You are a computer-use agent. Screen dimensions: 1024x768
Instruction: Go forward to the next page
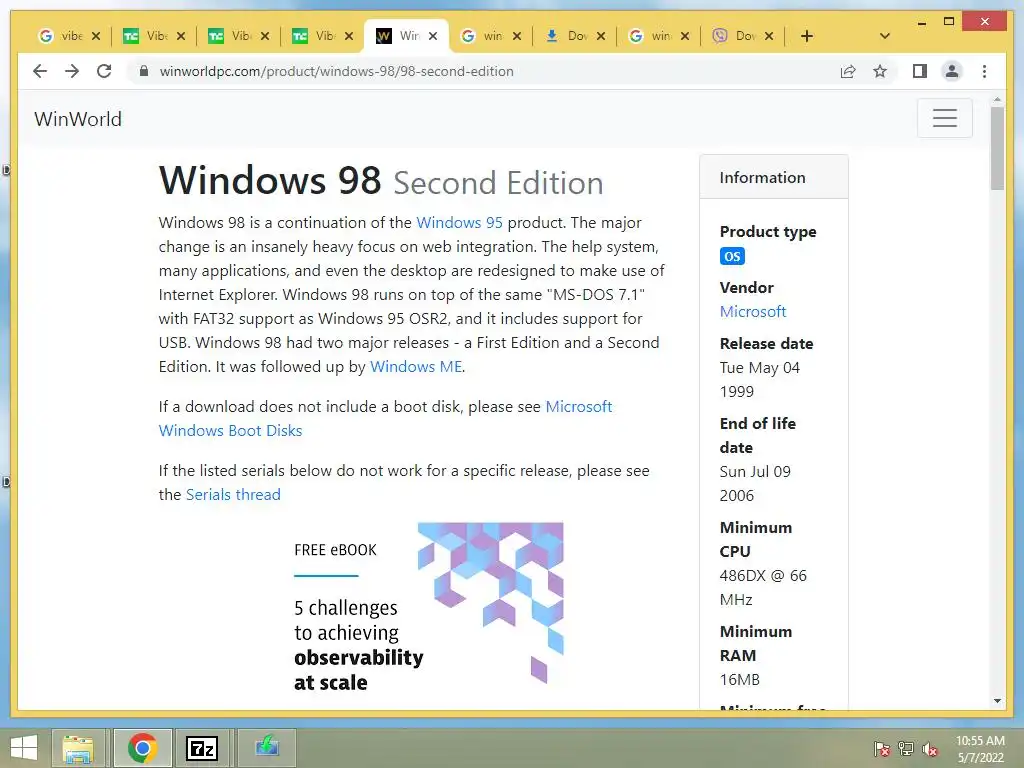pos(72,71)
